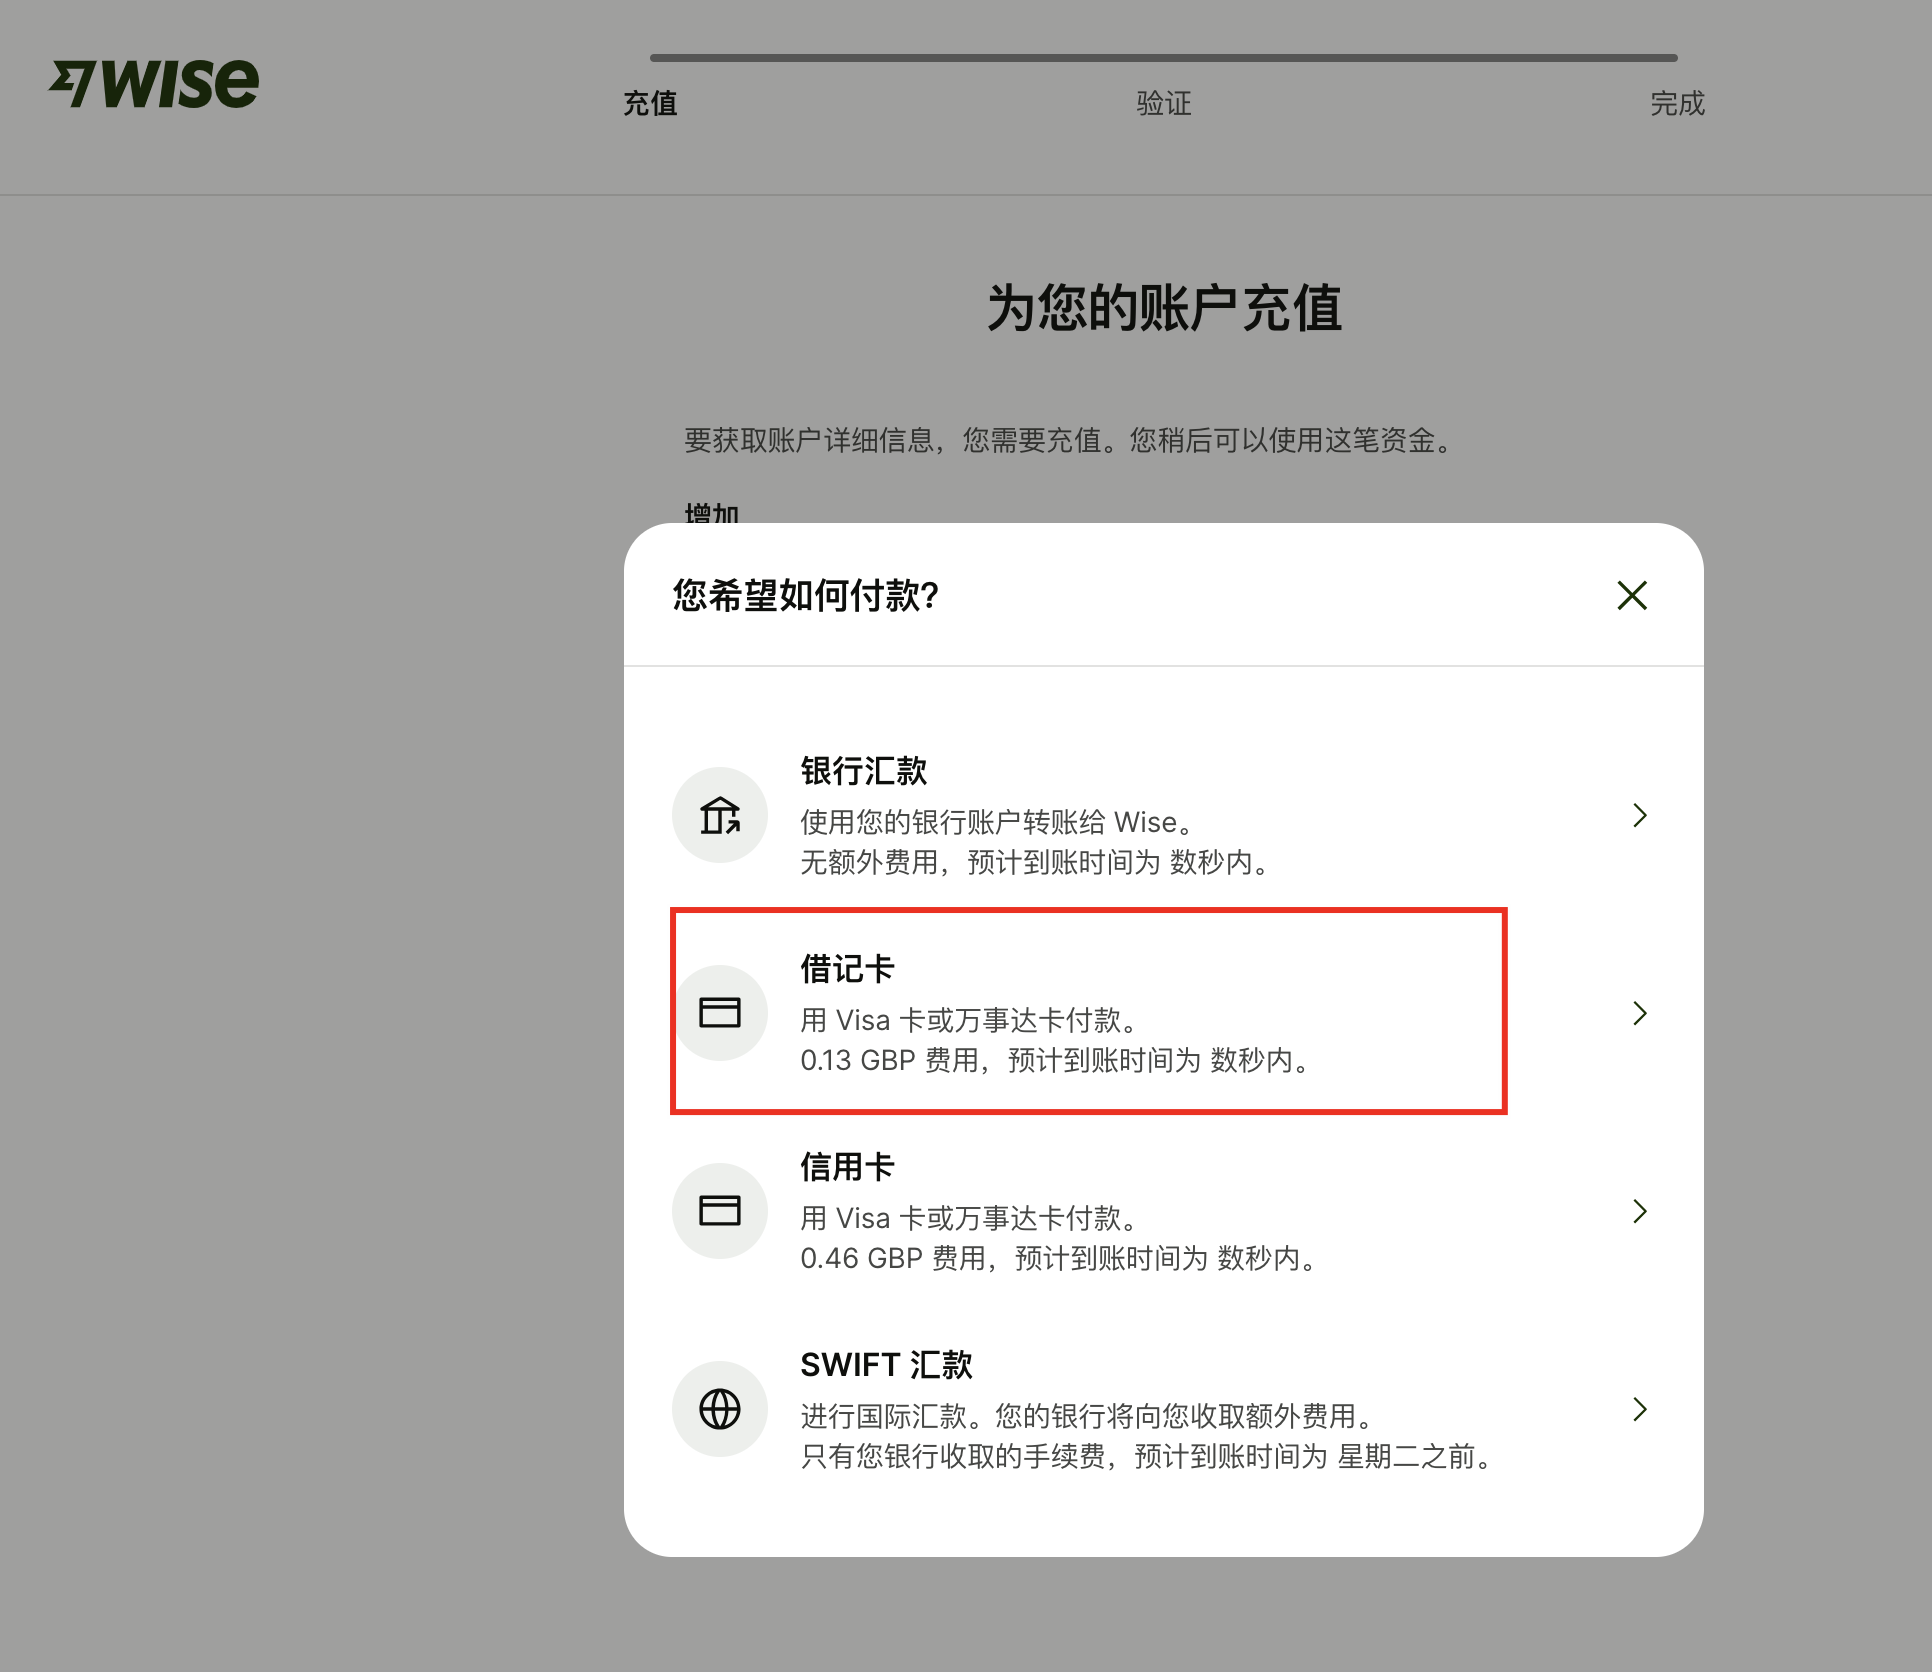Image resolution: width=1932 pixels, height=1672 pixels.
Task: Open the 借记卡 row chevron
Action: (x=1639, y=1013)
